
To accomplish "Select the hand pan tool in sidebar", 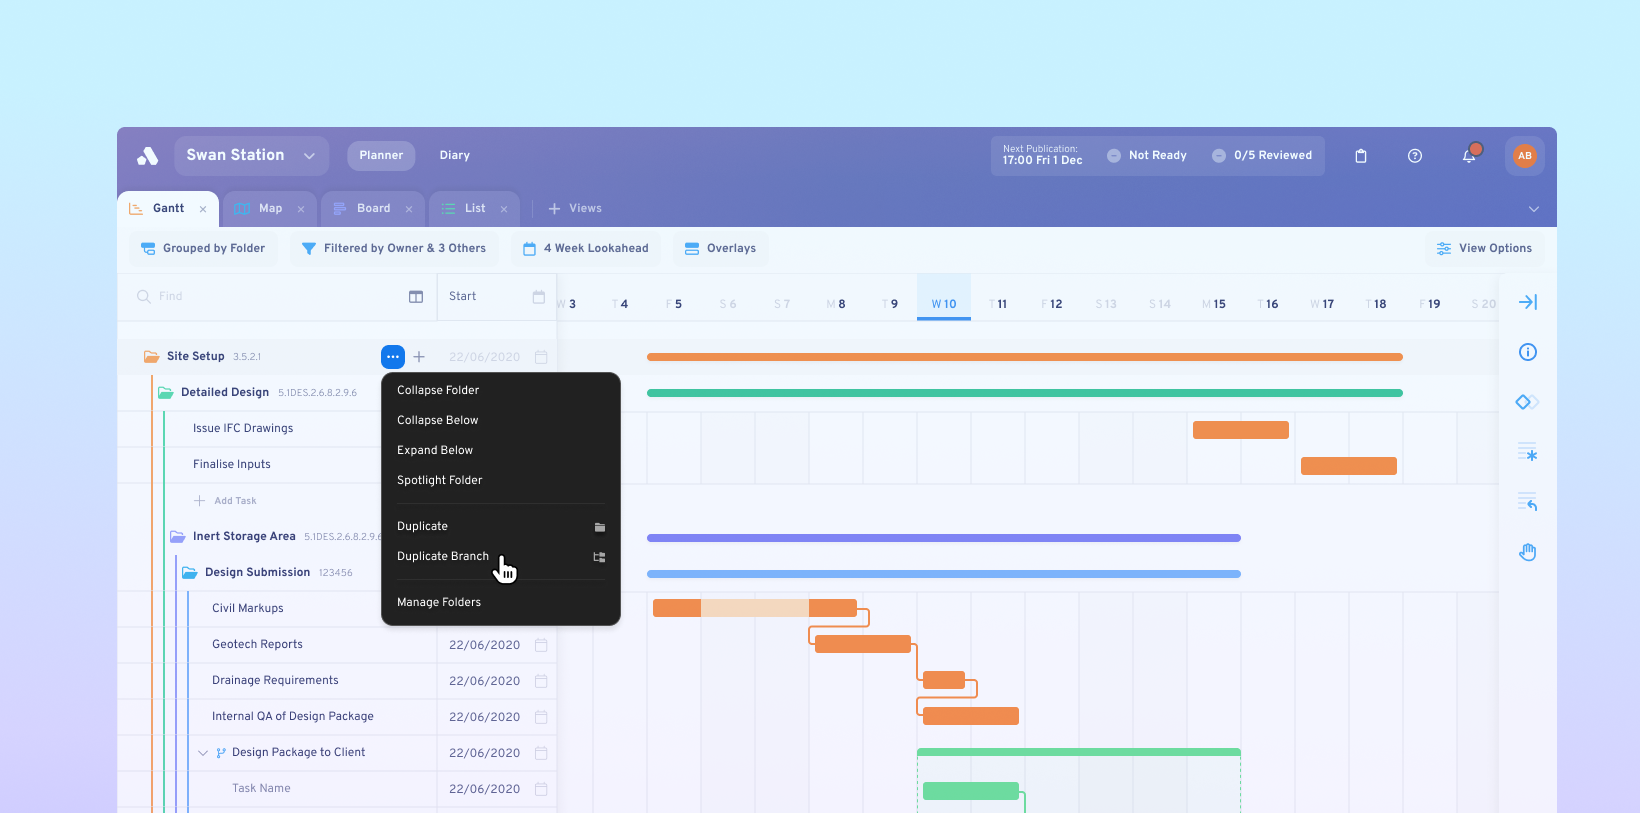I will pos(1527,552).
